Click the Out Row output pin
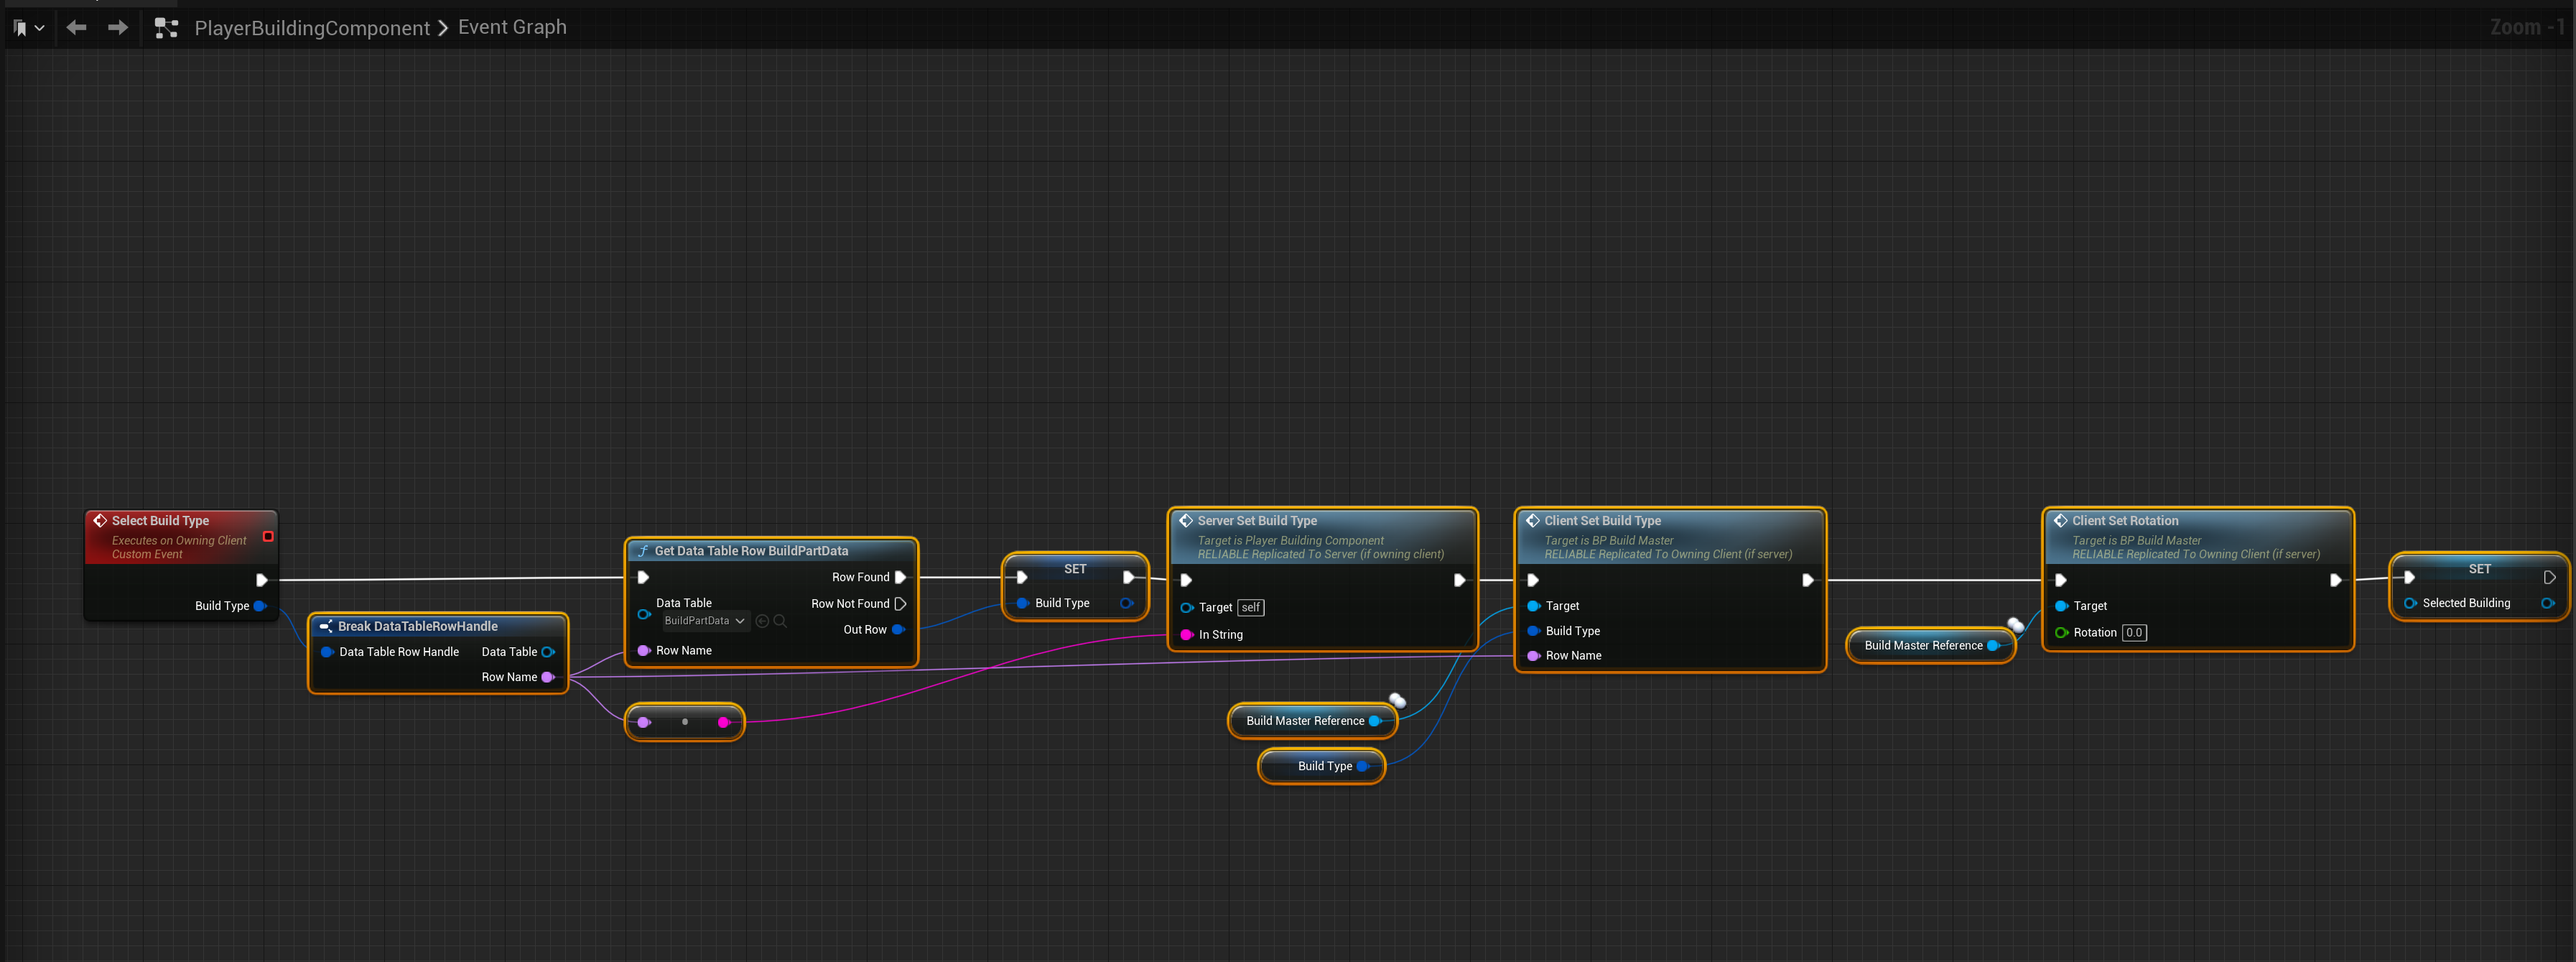Screen dimensions: 2576x962 pyautogui.click(x=898, y=629)
